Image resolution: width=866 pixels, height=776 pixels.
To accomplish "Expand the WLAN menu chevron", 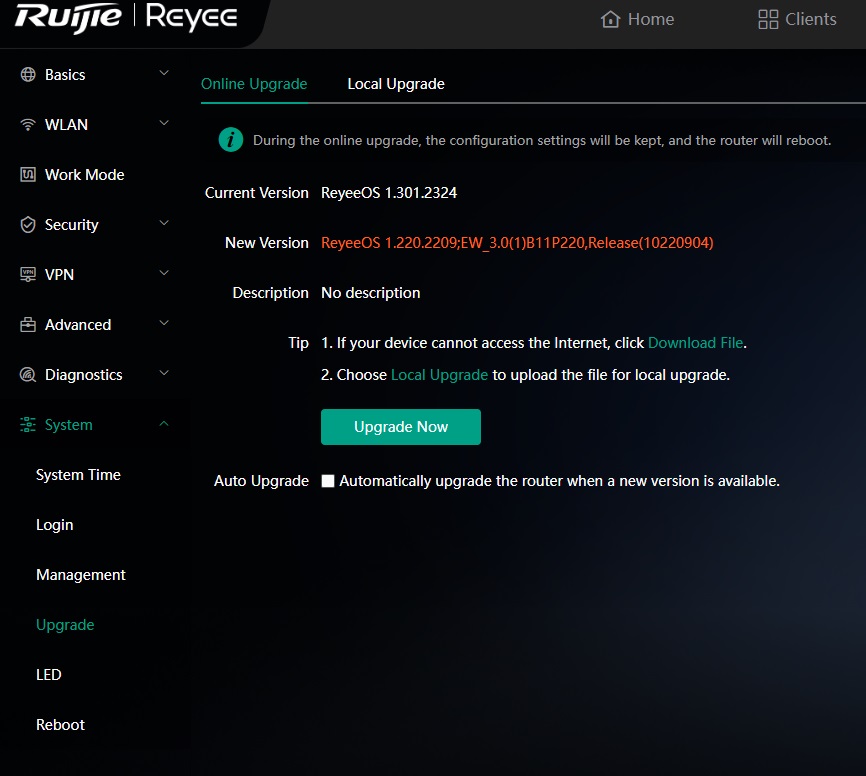I will tap(164, 123).
